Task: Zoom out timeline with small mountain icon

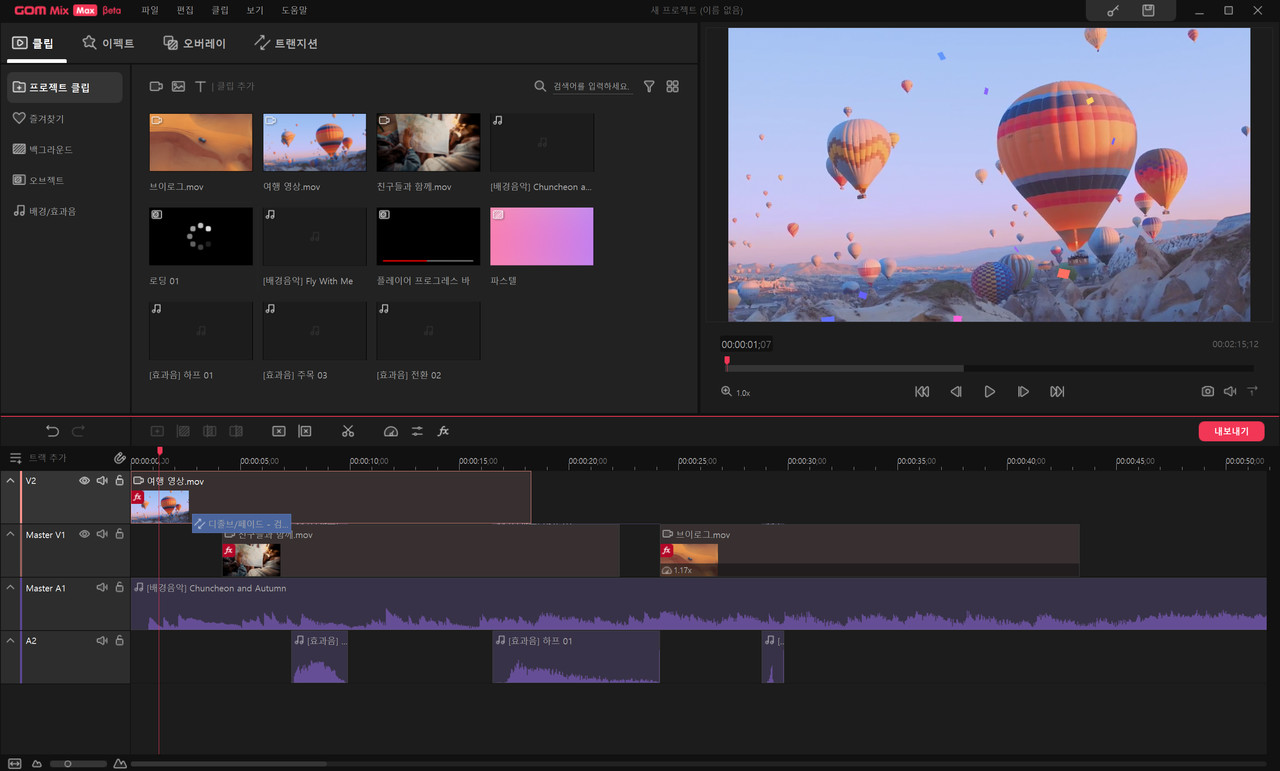Action: pos(37,764)
